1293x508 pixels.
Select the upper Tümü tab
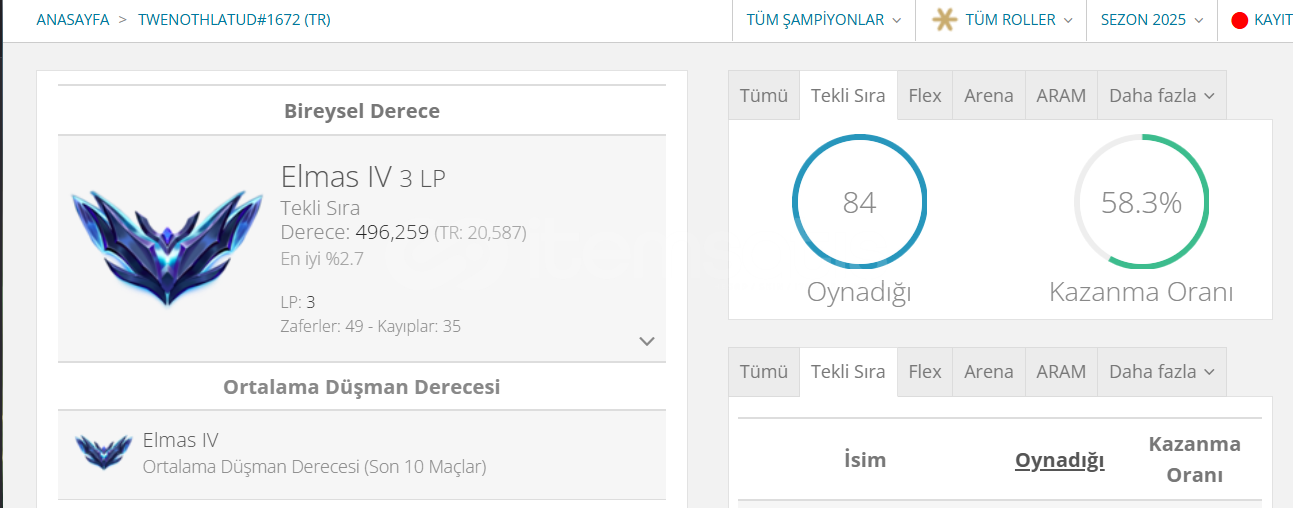coord(764,96)
